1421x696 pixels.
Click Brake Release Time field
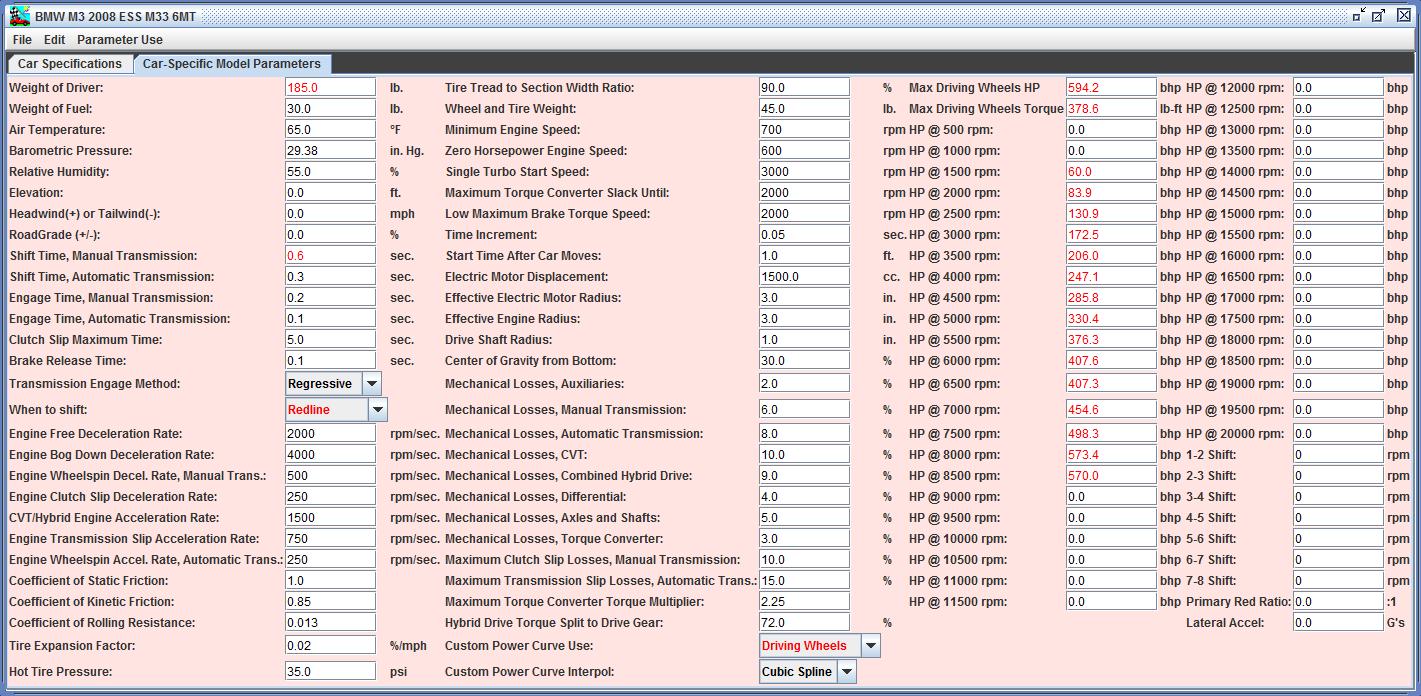coord(330,361)
